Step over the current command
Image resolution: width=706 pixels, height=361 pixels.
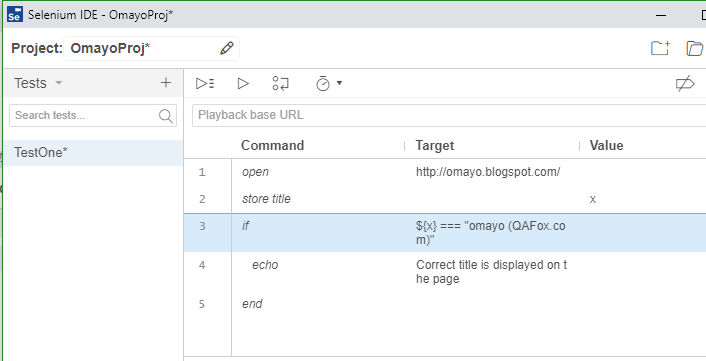click(281, 83)
